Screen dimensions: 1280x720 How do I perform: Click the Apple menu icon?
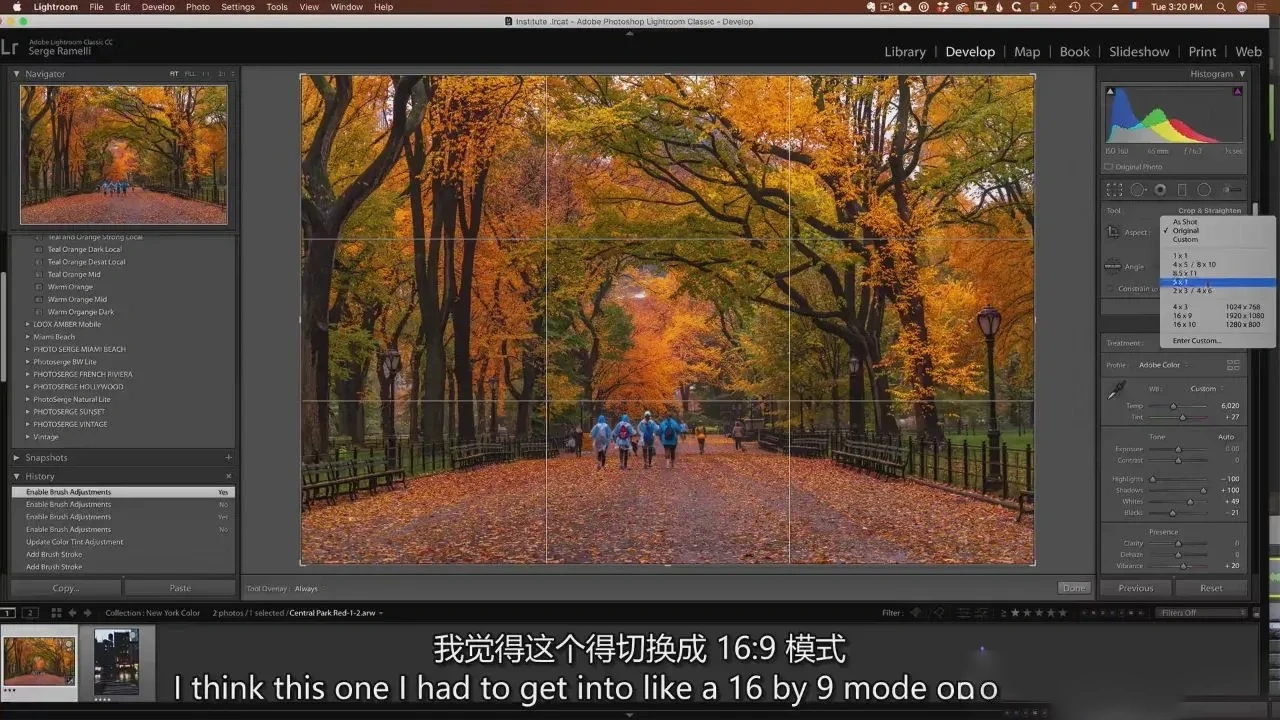coord(16,7)
